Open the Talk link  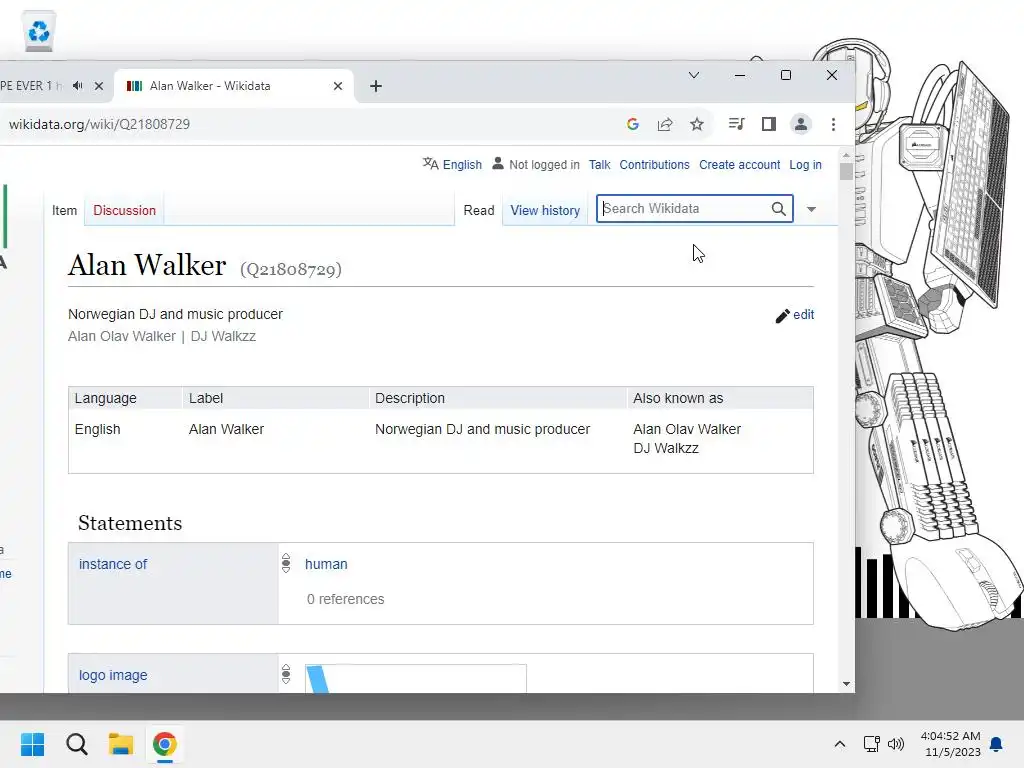(600, 165)
